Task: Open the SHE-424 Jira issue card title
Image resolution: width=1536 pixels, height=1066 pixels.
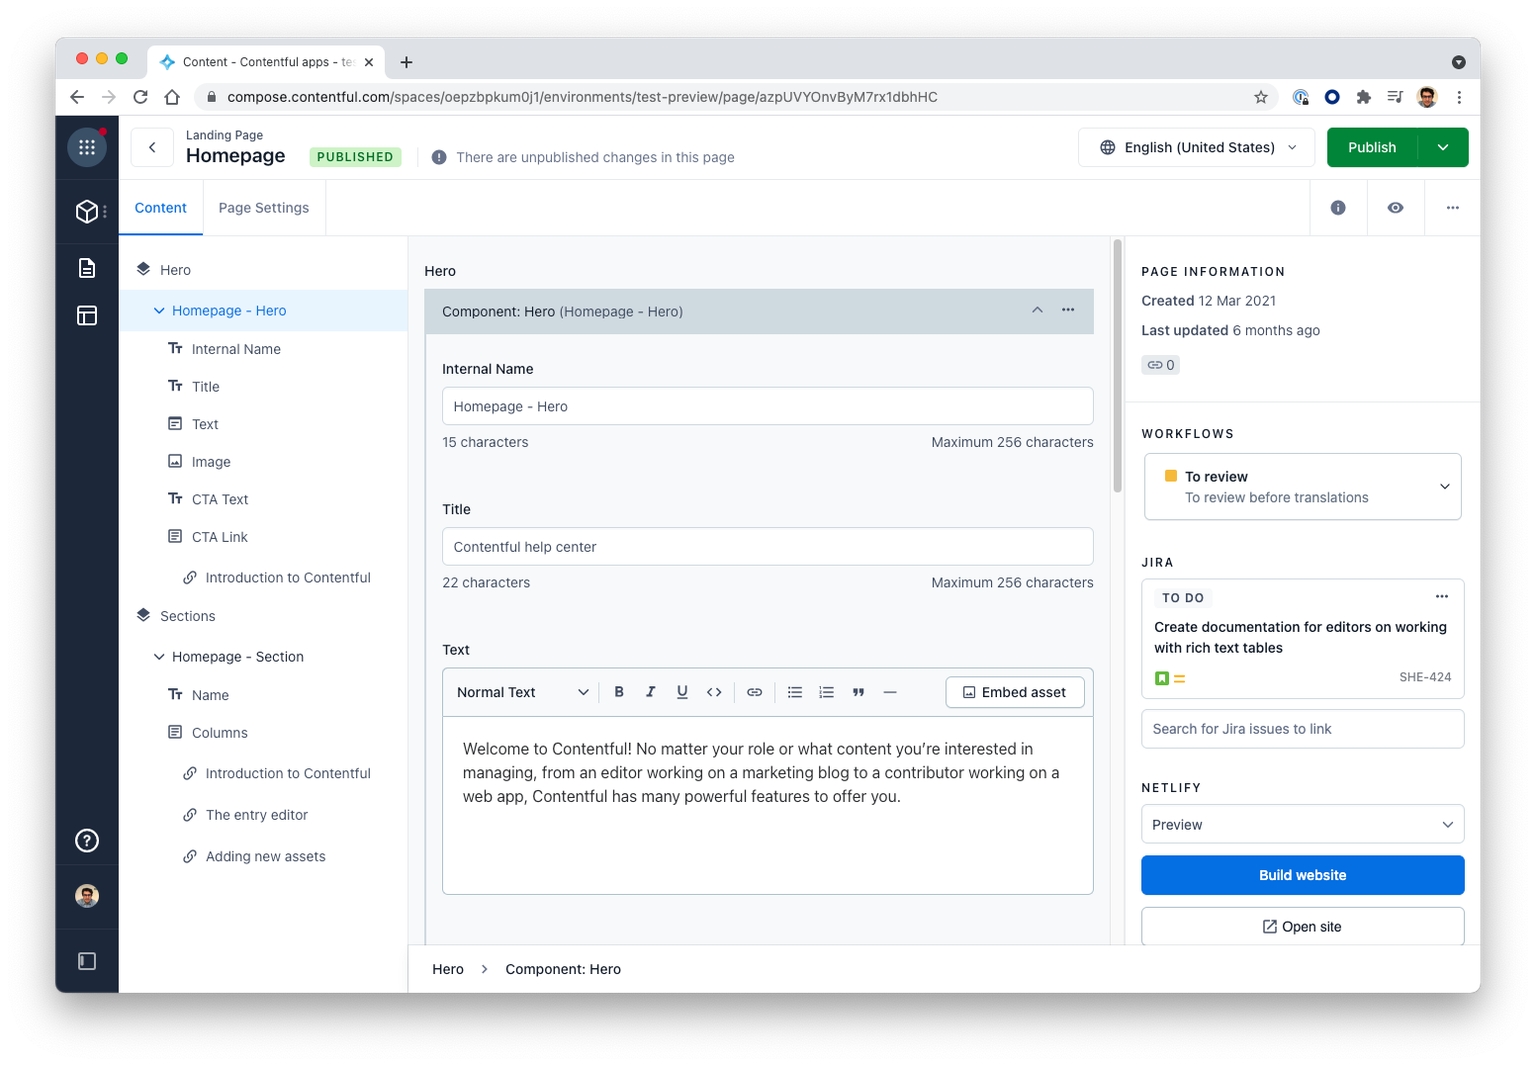Action: 1300,638
